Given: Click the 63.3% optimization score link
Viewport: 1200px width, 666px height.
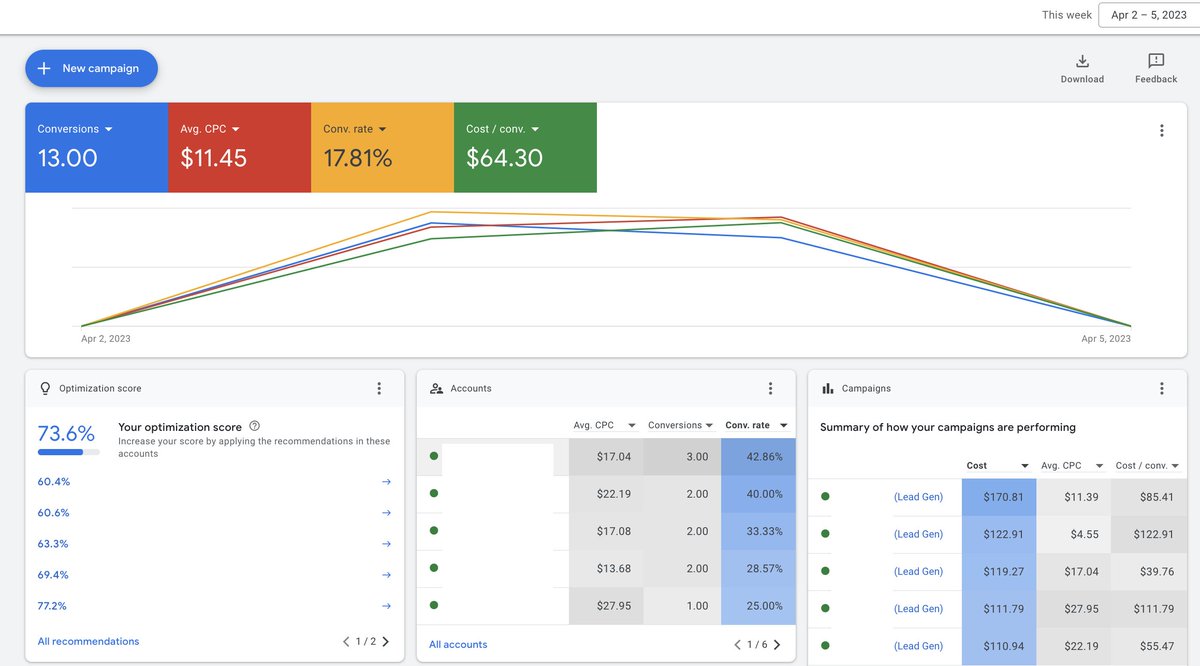Looking at the screenshot, I should coord(54,544).
